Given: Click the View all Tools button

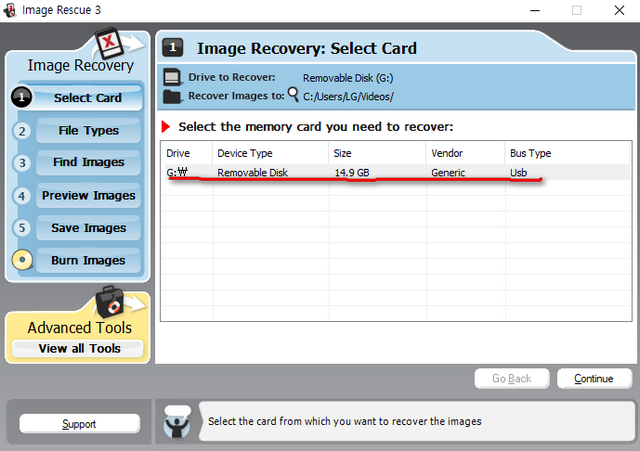Looking at the screenshot, I should pyautogui.click(x=78, y=349).
